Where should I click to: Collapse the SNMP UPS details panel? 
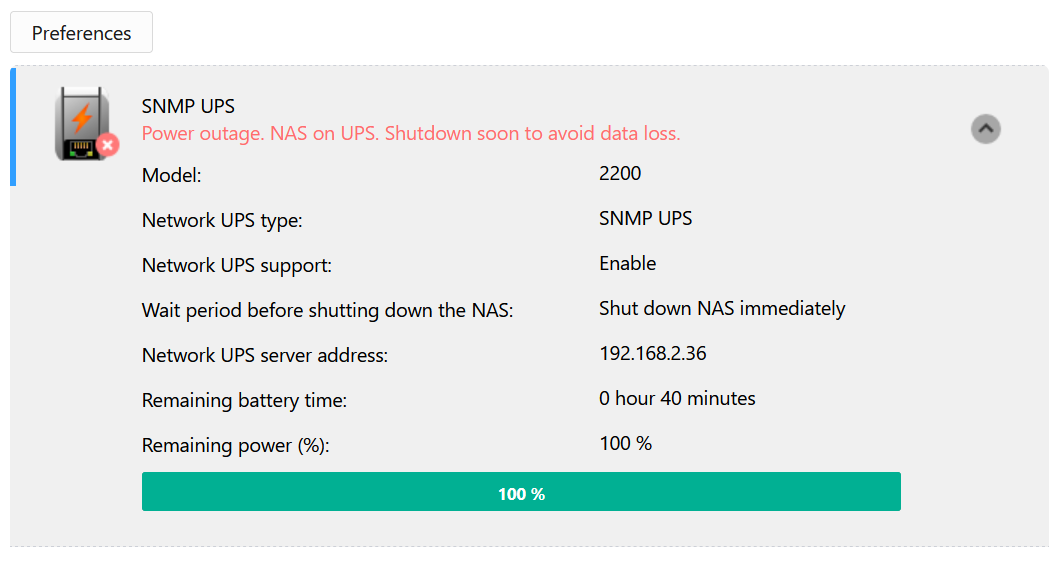(985, 129)
